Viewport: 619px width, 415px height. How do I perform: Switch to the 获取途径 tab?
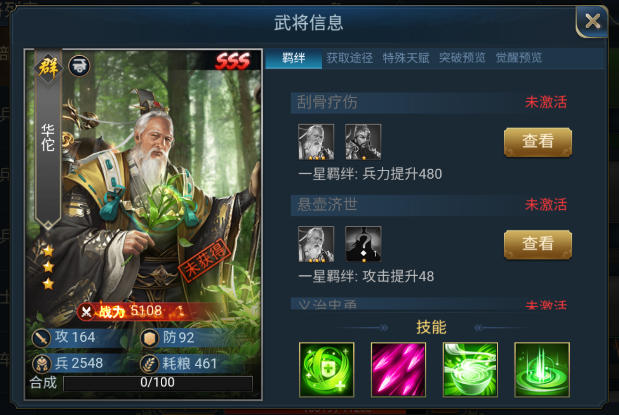pyautogui.click(x=349, y=58)
